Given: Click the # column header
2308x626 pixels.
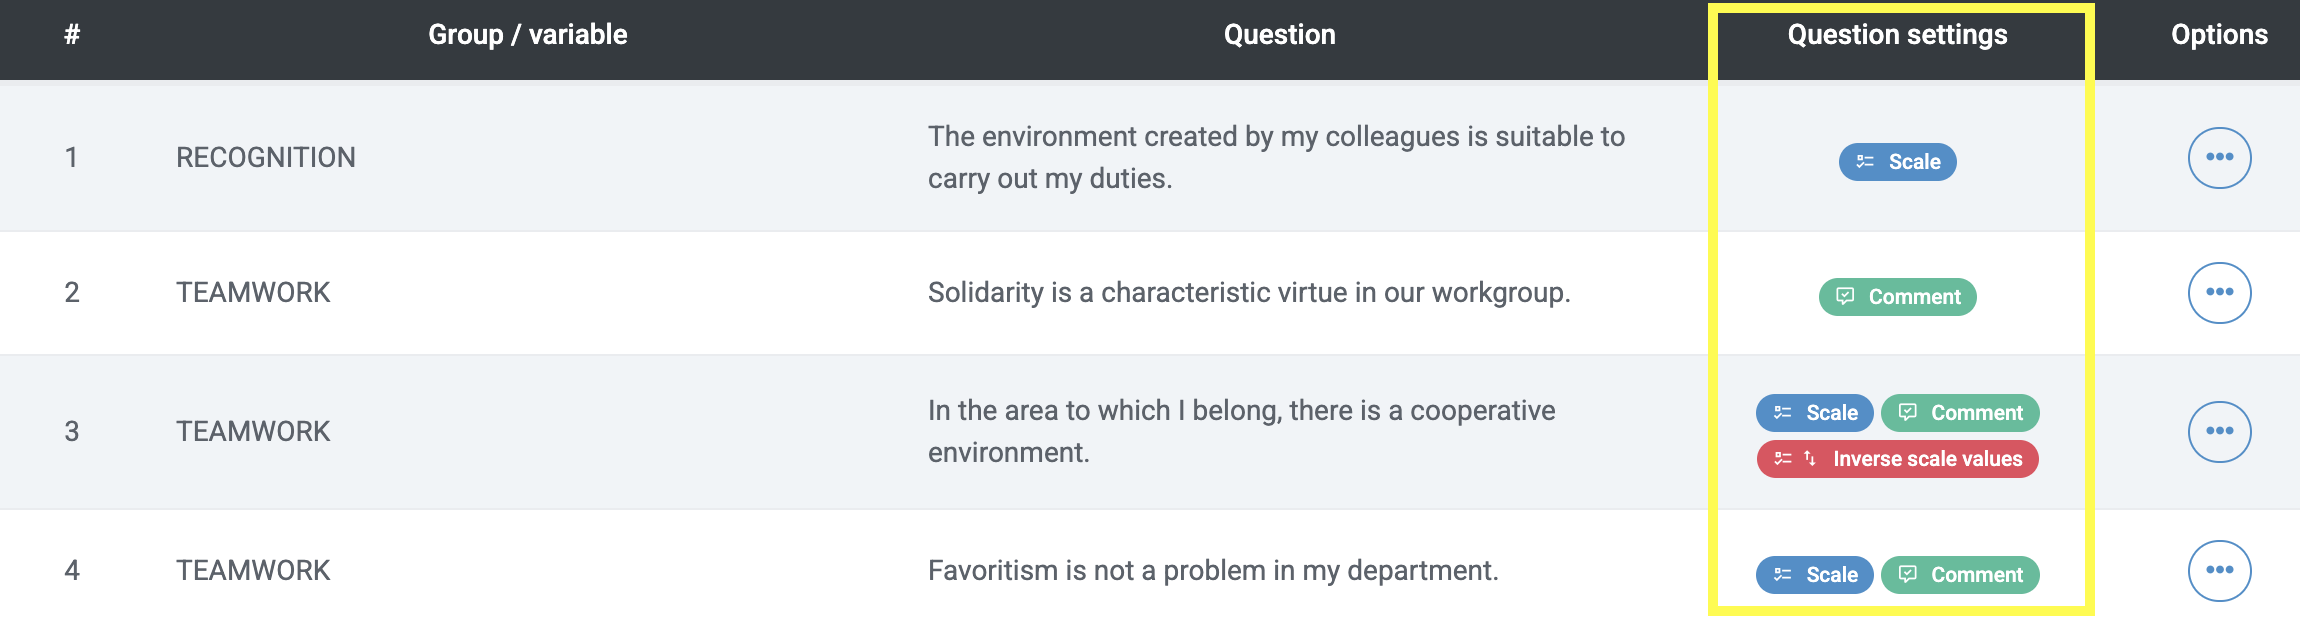Looking at the screenshot, I should [x=72, y=35].
